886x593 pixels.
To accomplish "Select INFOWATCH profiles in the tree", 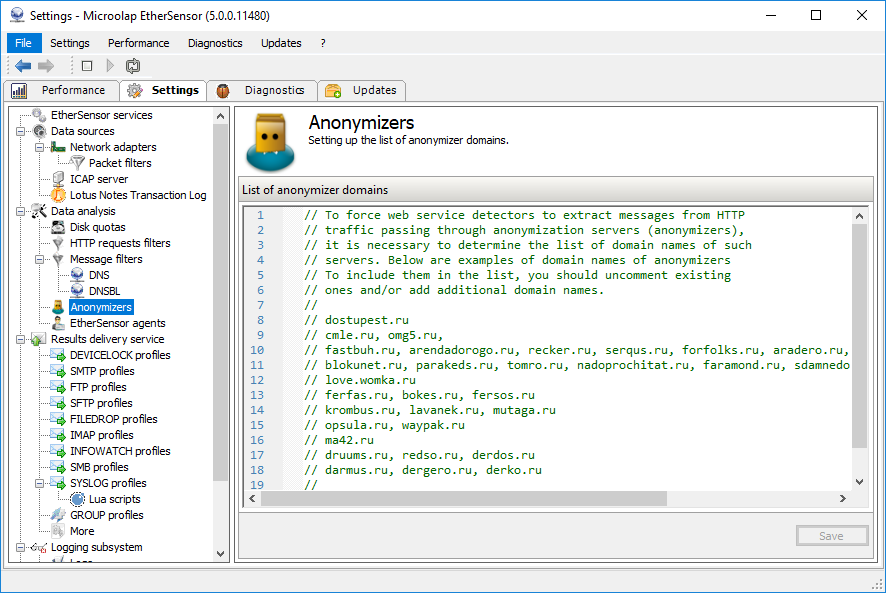I will (120, 451).
